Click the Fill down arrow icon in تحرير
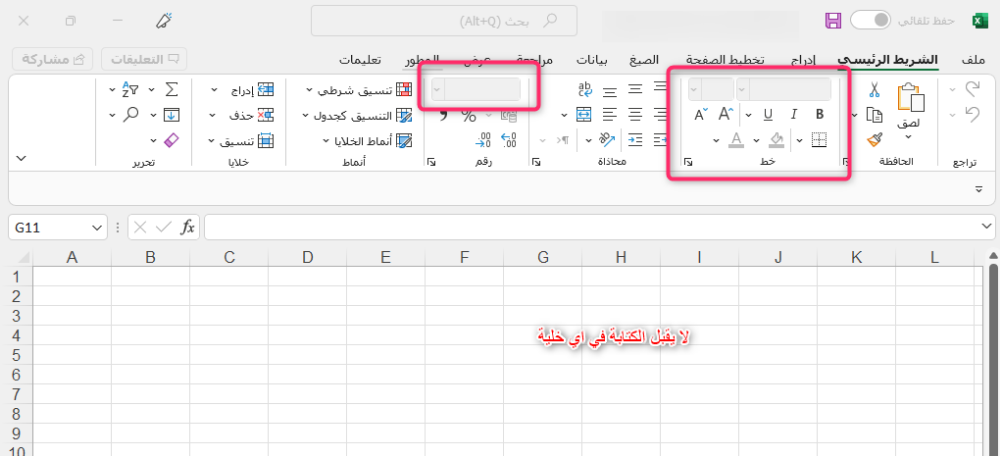Viewport: 1000px width, 456px height. 172,115
